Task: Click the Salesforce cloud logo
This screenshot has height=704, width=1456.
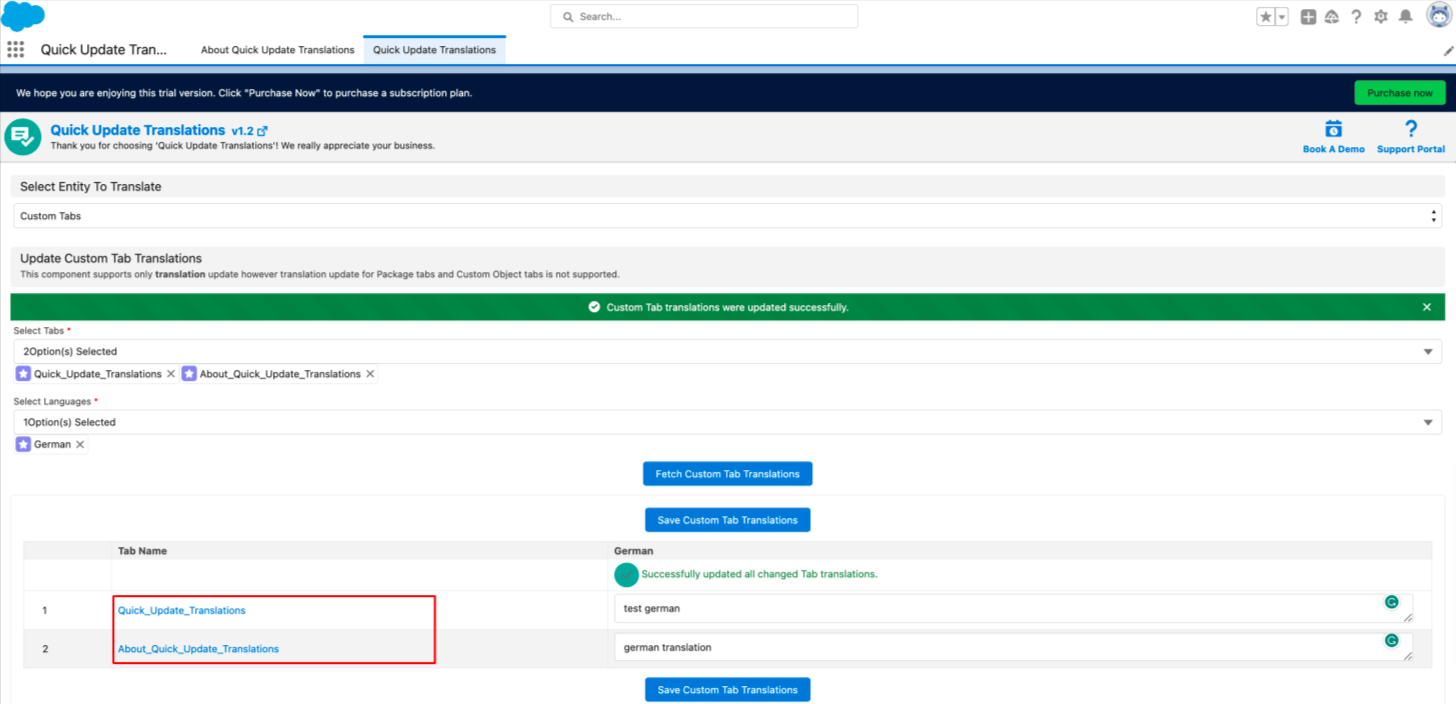Action: (x=23, y=16)
